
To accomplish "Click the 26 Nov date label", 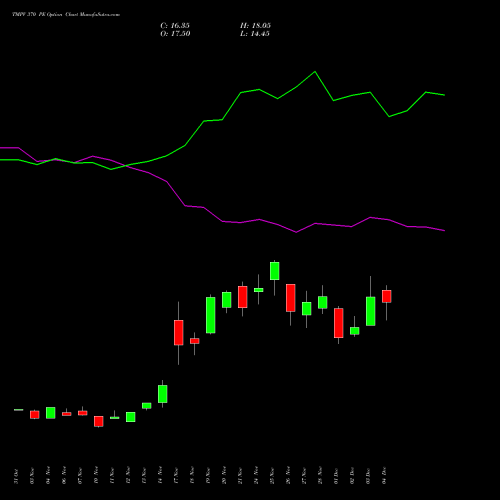I will [x=288, y=476].
